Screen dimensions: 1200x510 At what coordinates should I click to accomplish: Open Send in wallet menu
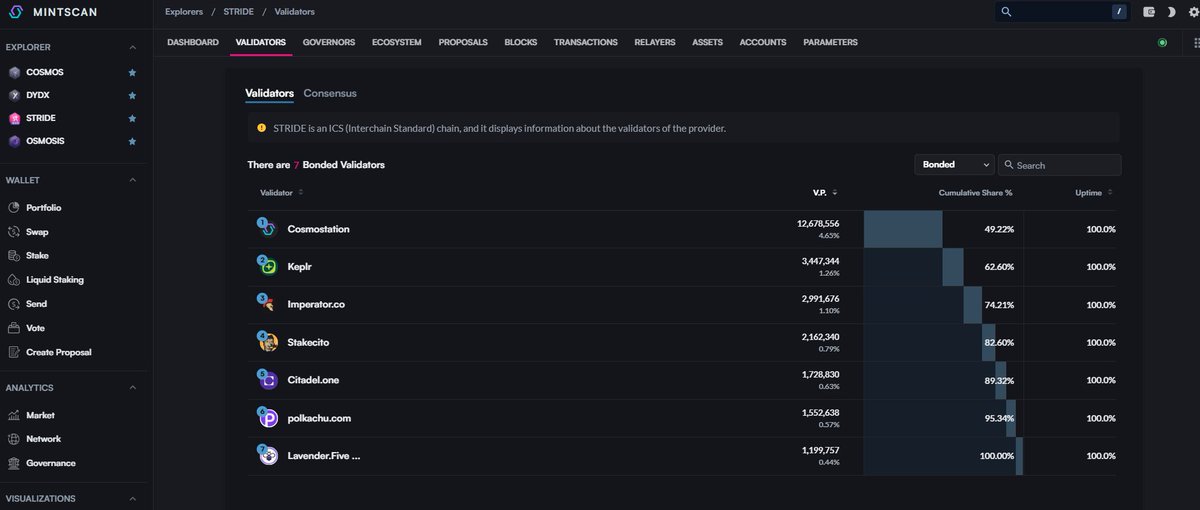tap(36, 304)
